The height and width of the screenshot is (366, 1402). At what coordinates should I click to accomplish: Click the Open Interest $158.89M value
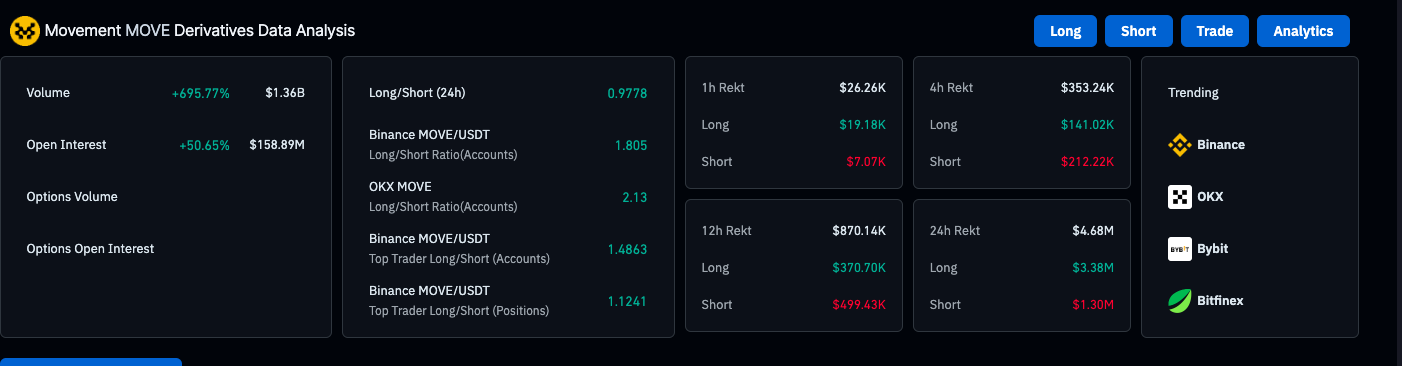point(277,145)
